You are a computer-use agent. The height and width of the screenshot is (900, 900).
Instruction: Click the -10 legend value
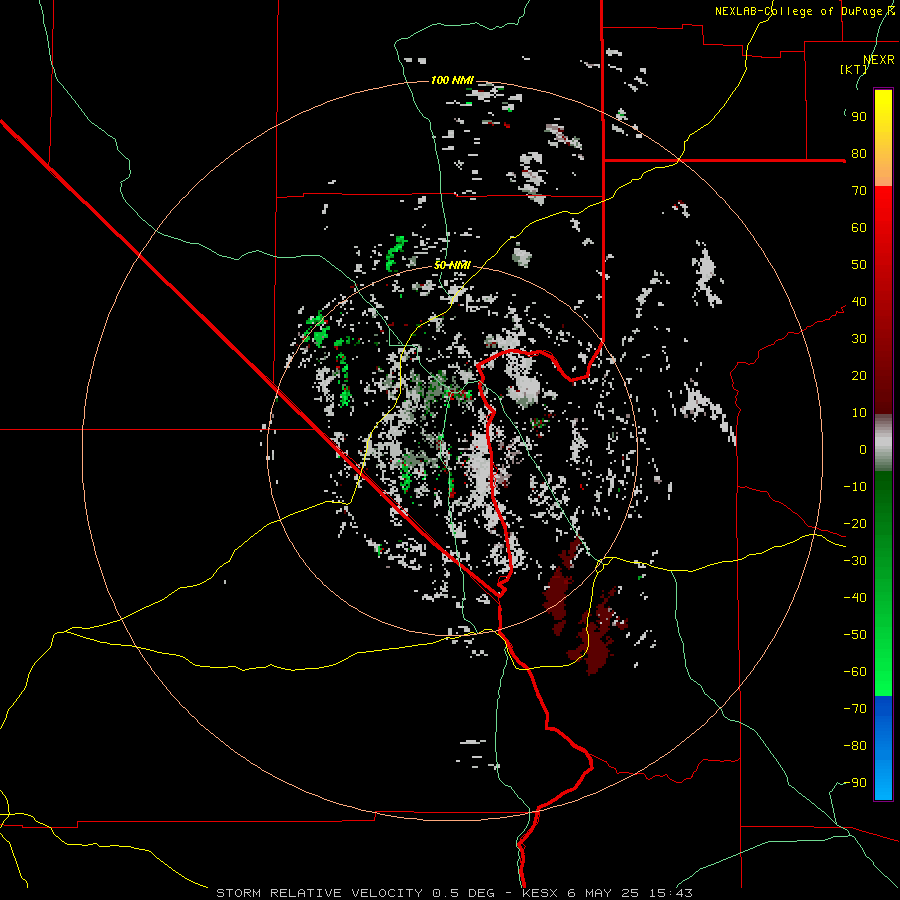tap(855, 487)
